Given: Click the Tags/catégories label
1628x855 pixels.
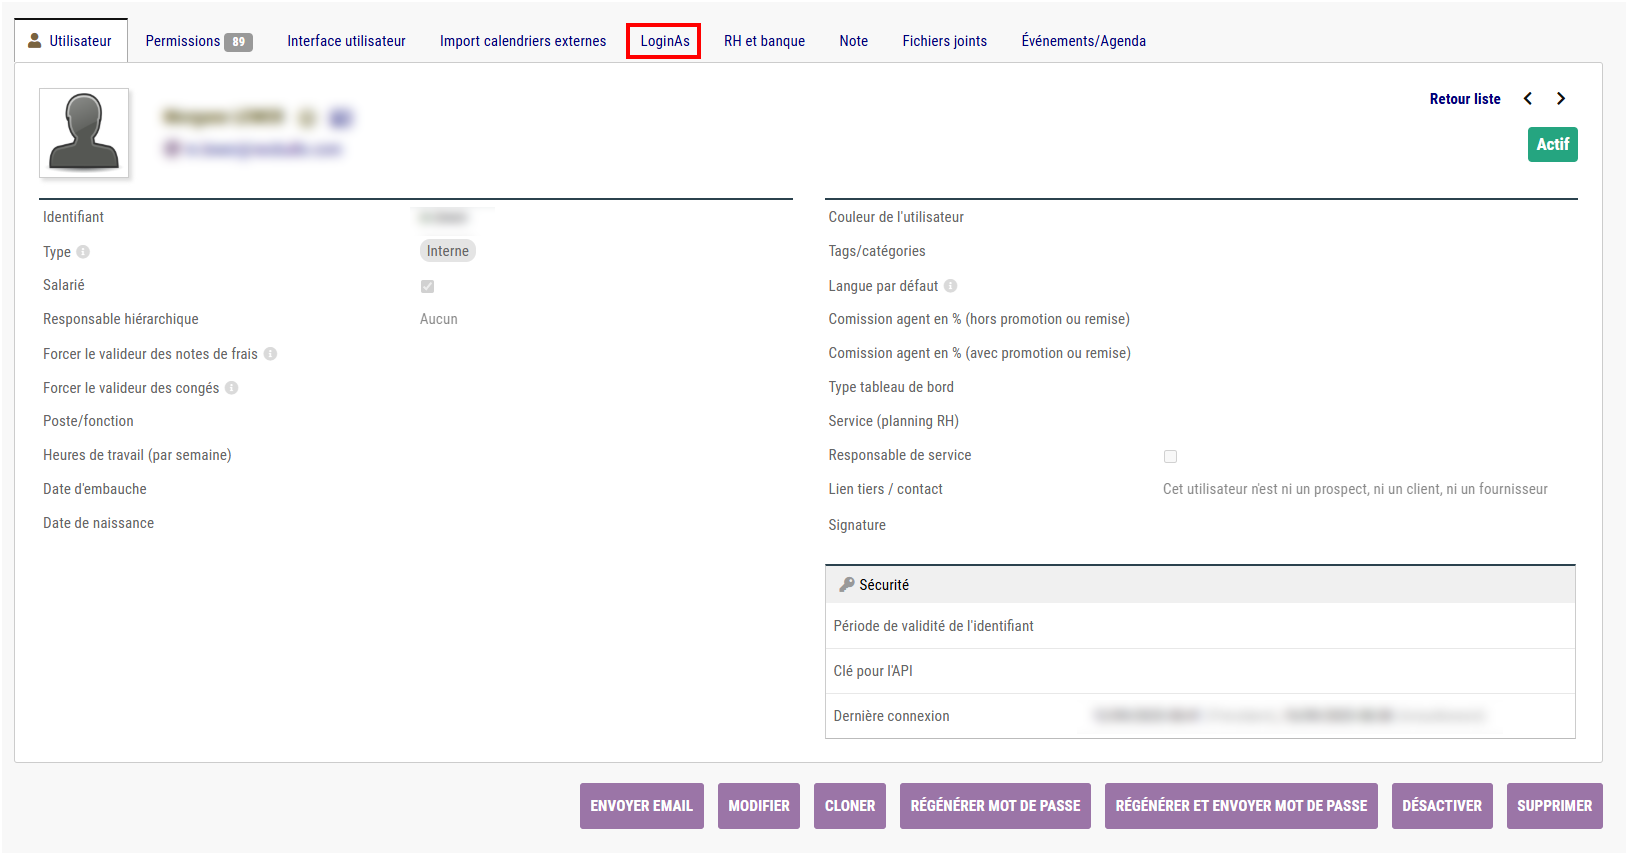Looking at the screenshot, I should [877, 251].
